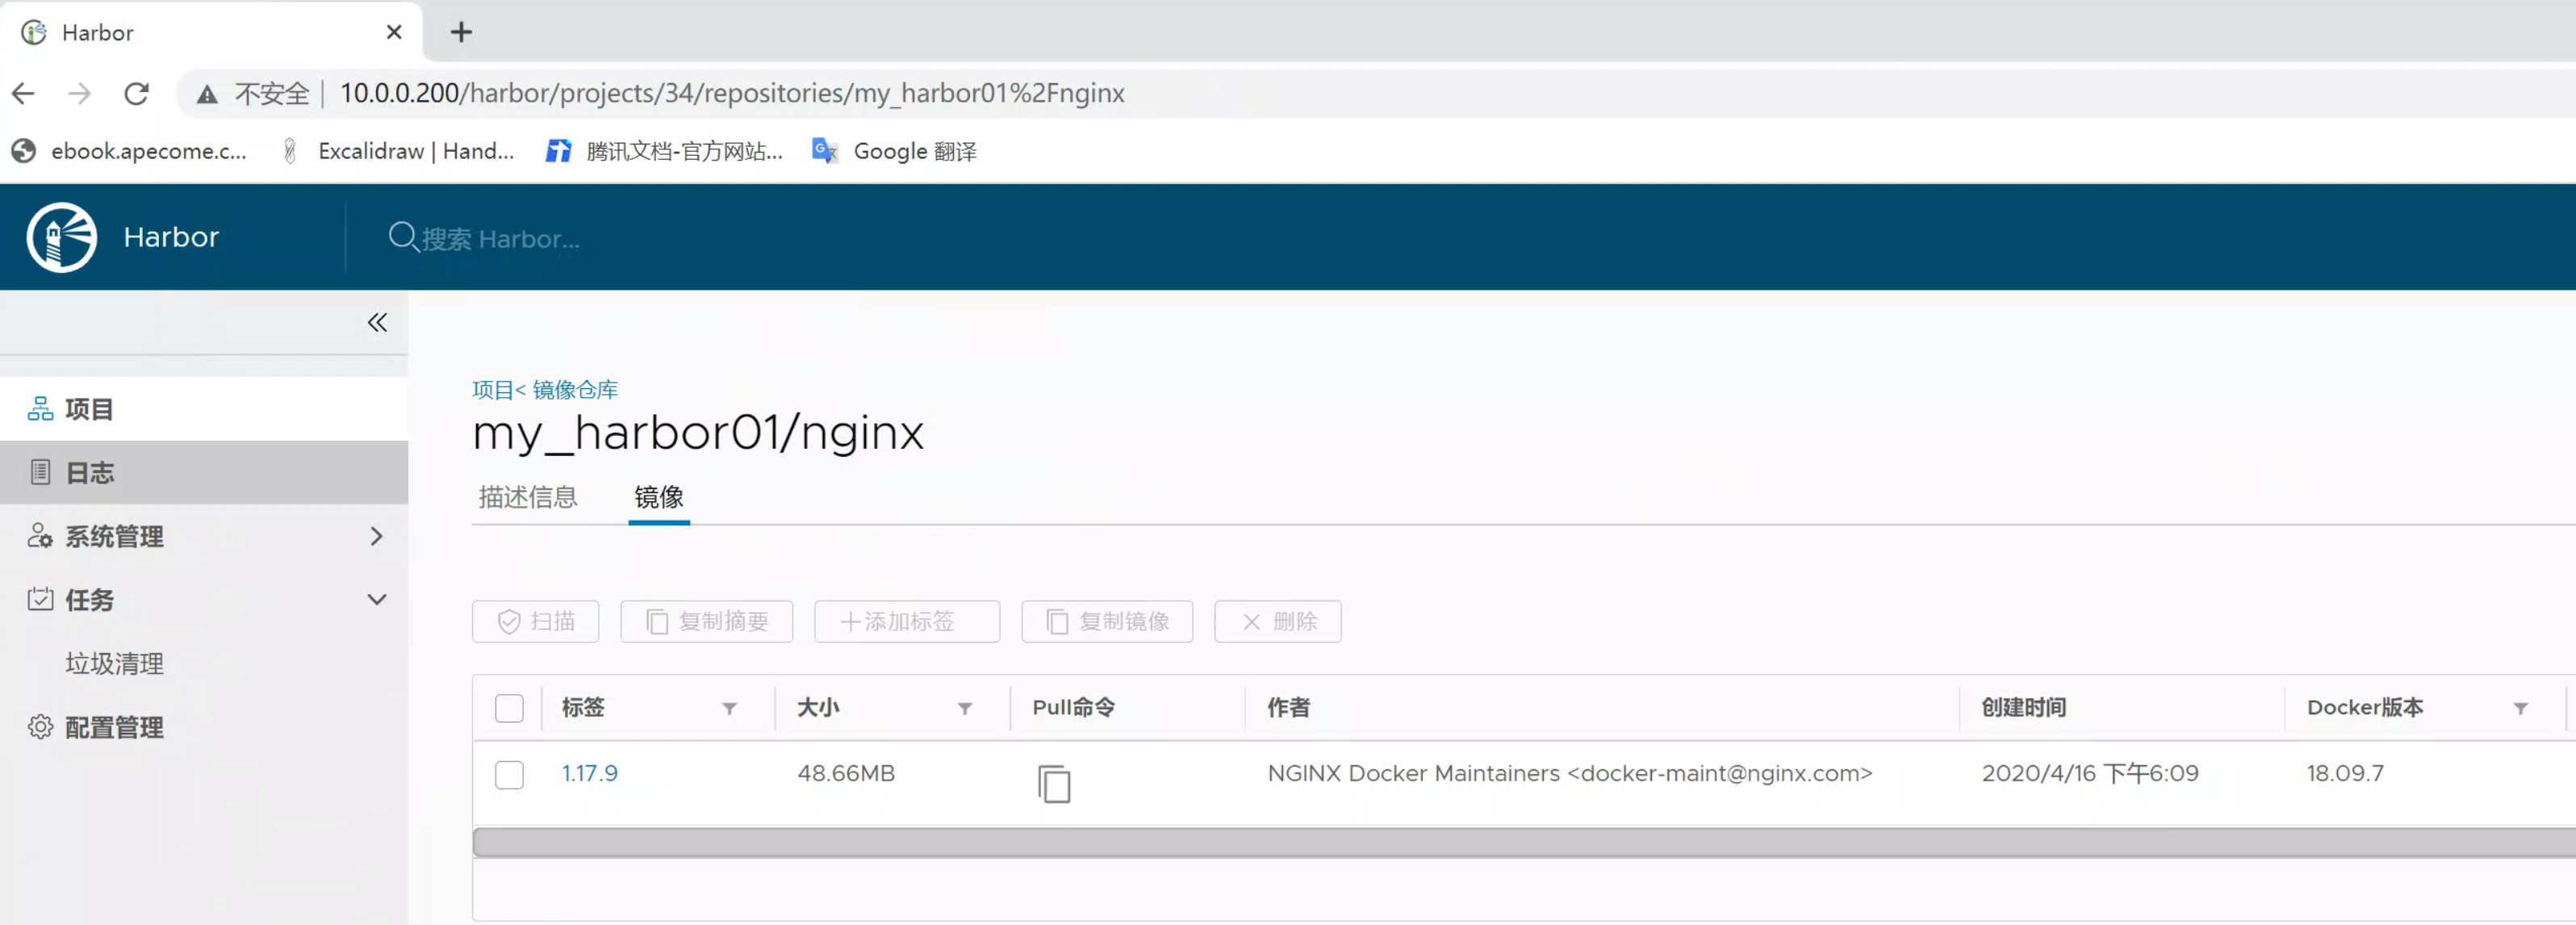Image resolution: width=2576 pixels, height=925 pixels.
Task: Check the 1.17.9 row checkbox
Action: (509, 774)
